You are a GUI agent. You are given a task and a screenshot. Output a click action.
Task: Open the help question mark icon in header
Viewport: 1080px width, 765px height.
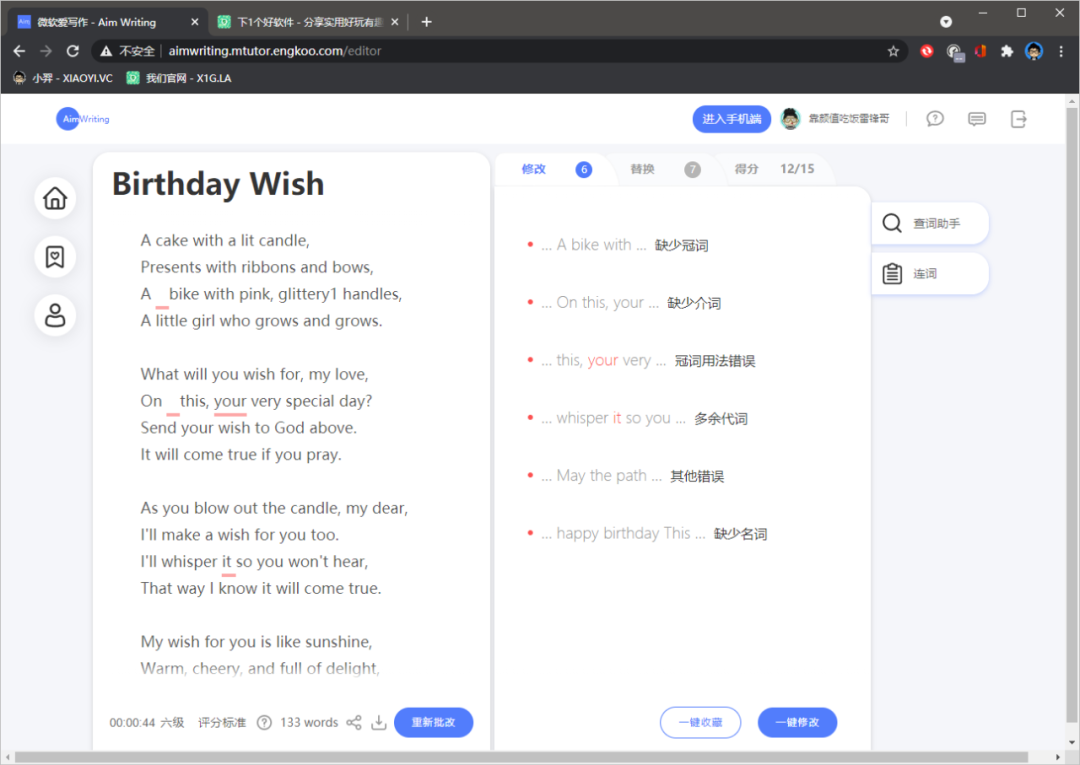click(x=935, y=118)
